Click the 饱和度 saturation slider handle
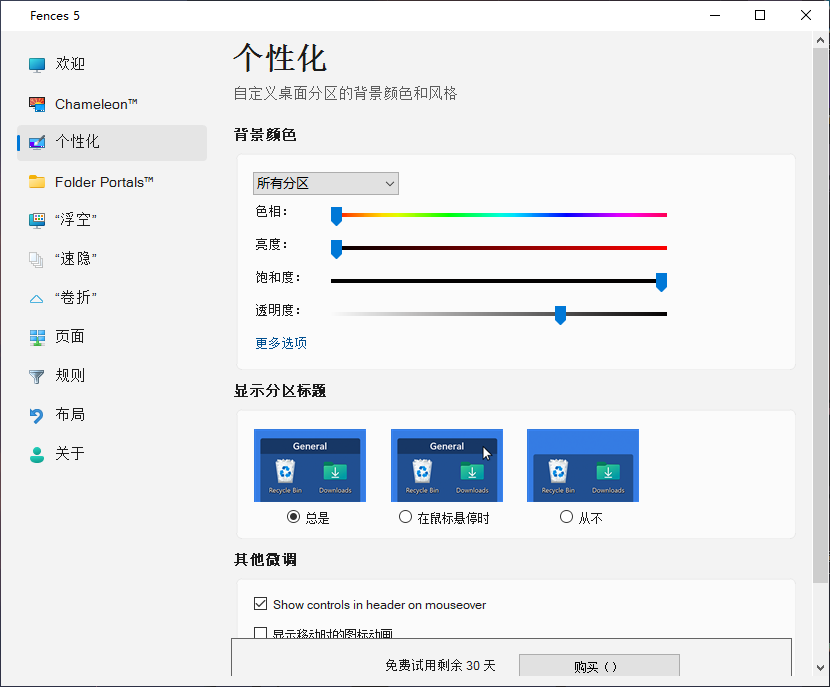Image resolution: width=830 pixels, height=687 pixels. [x=661, y=282]
